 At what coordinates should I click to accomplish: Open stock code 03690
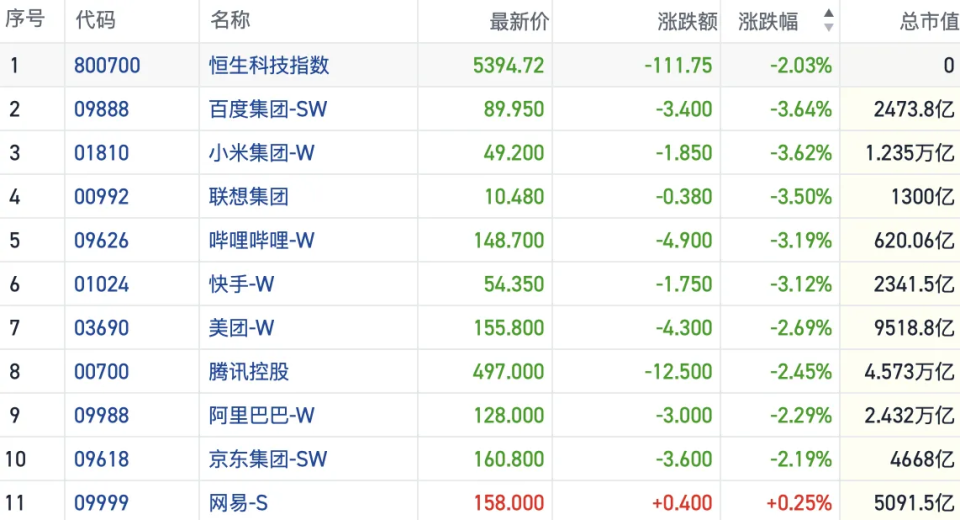tap(102, 328)
